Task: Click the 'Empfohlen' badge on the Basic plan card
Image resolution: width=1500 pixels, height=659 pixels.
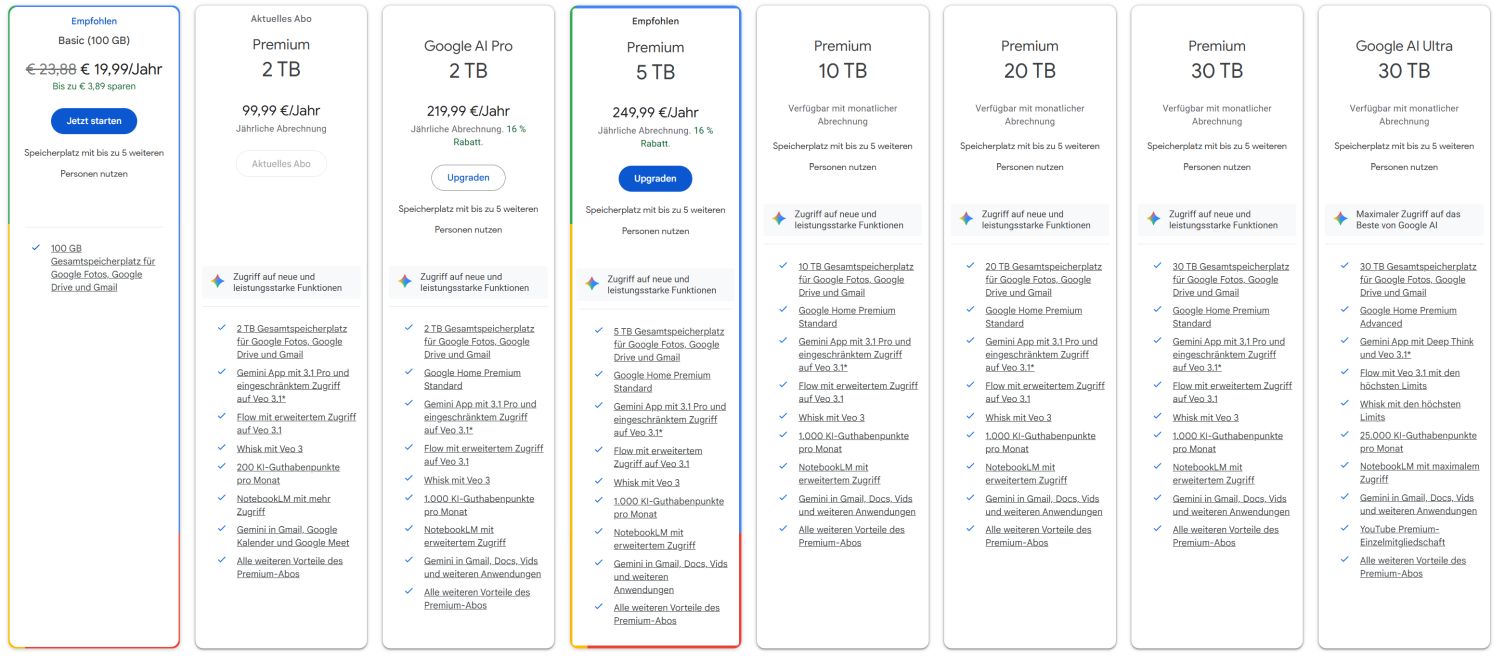Action: 93,20
